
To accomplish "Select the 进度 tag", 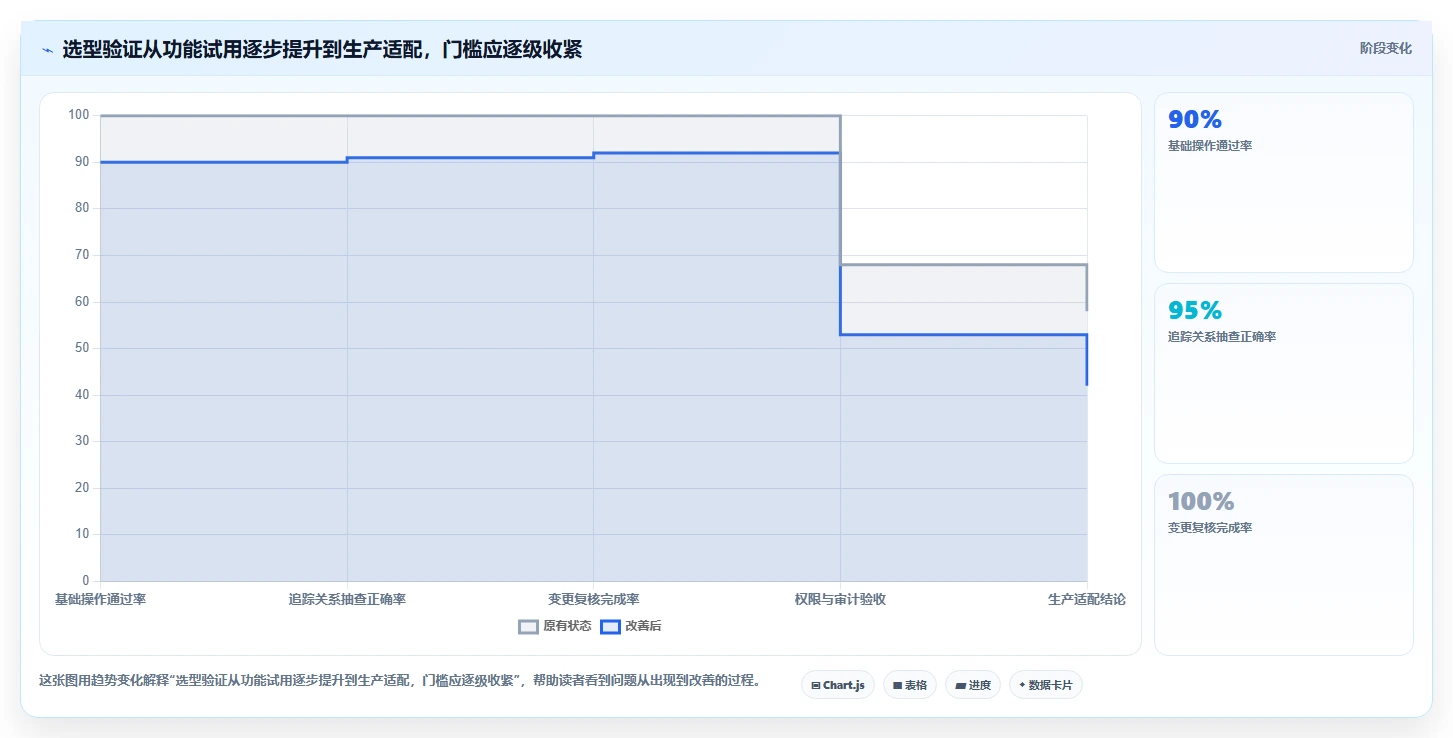I will pos(973,685).
